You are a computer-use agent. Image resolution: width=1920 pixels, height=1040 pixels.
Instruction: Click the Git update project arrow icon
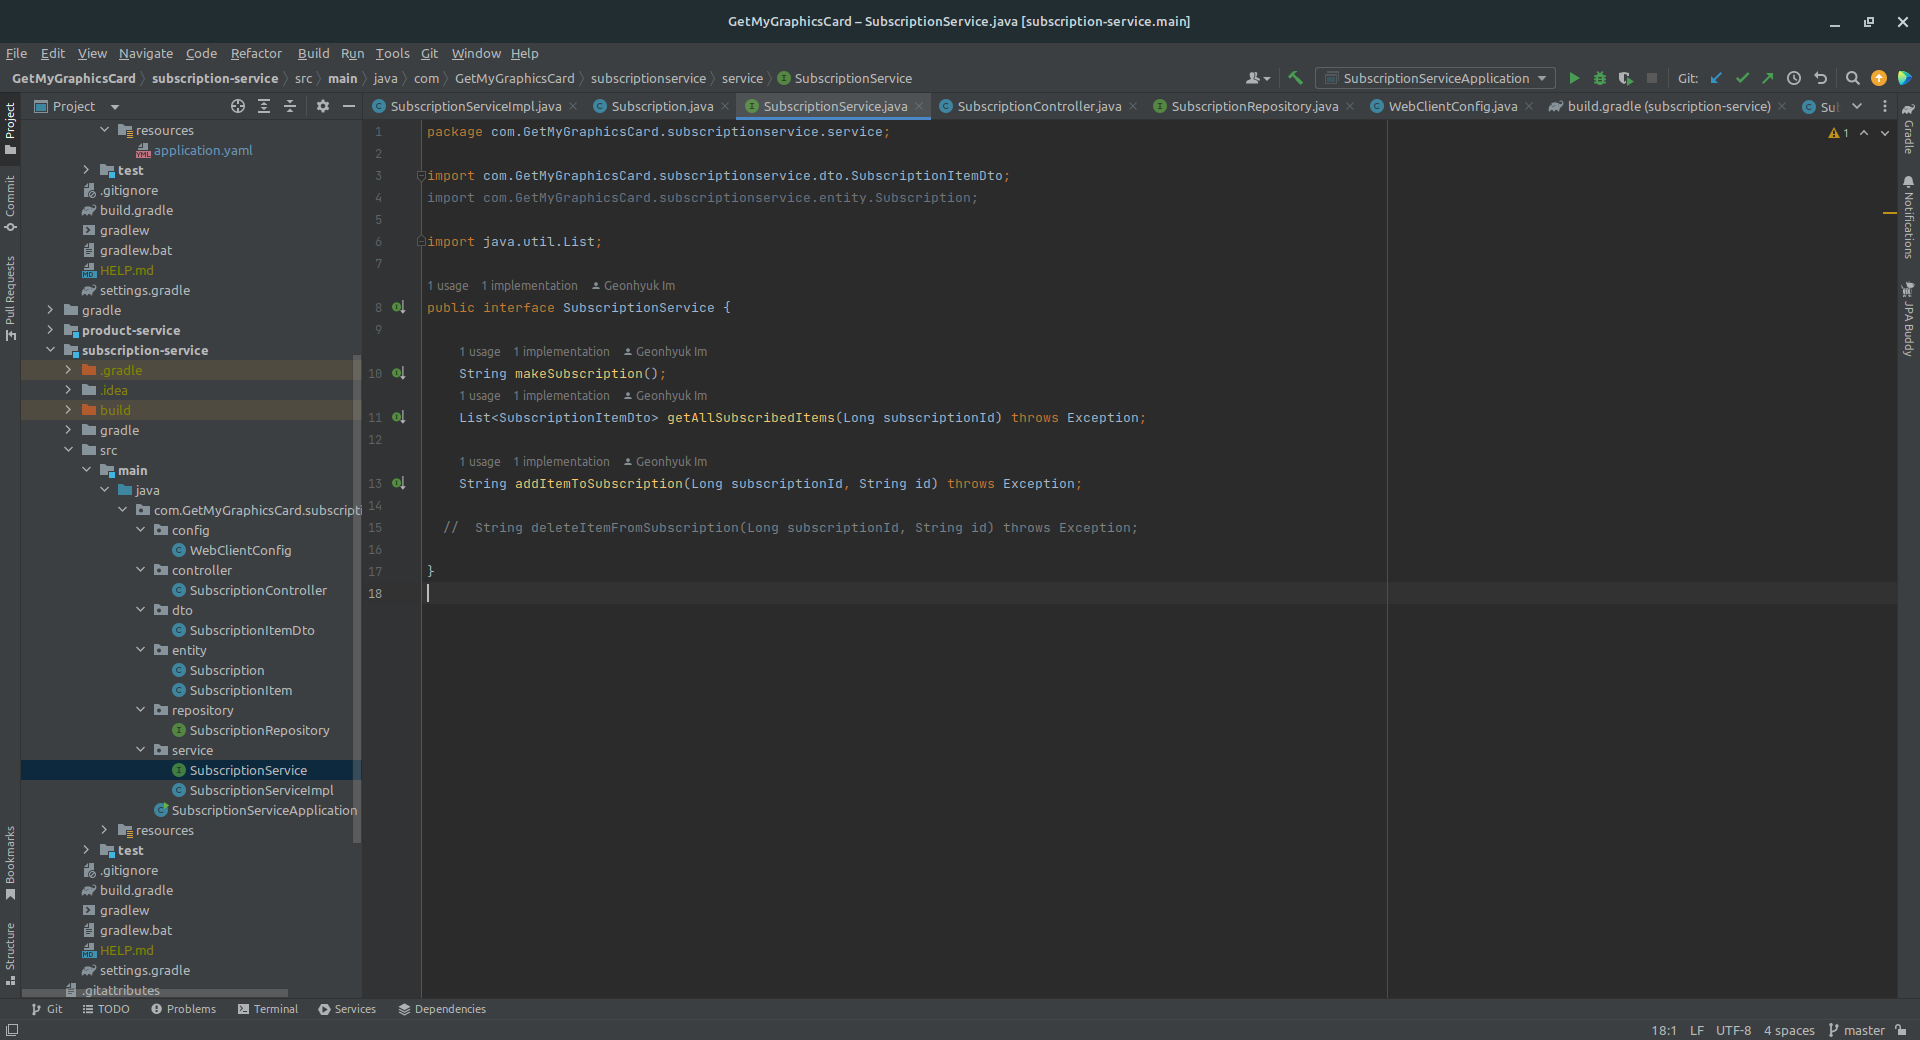click(x=1717, y=78)
